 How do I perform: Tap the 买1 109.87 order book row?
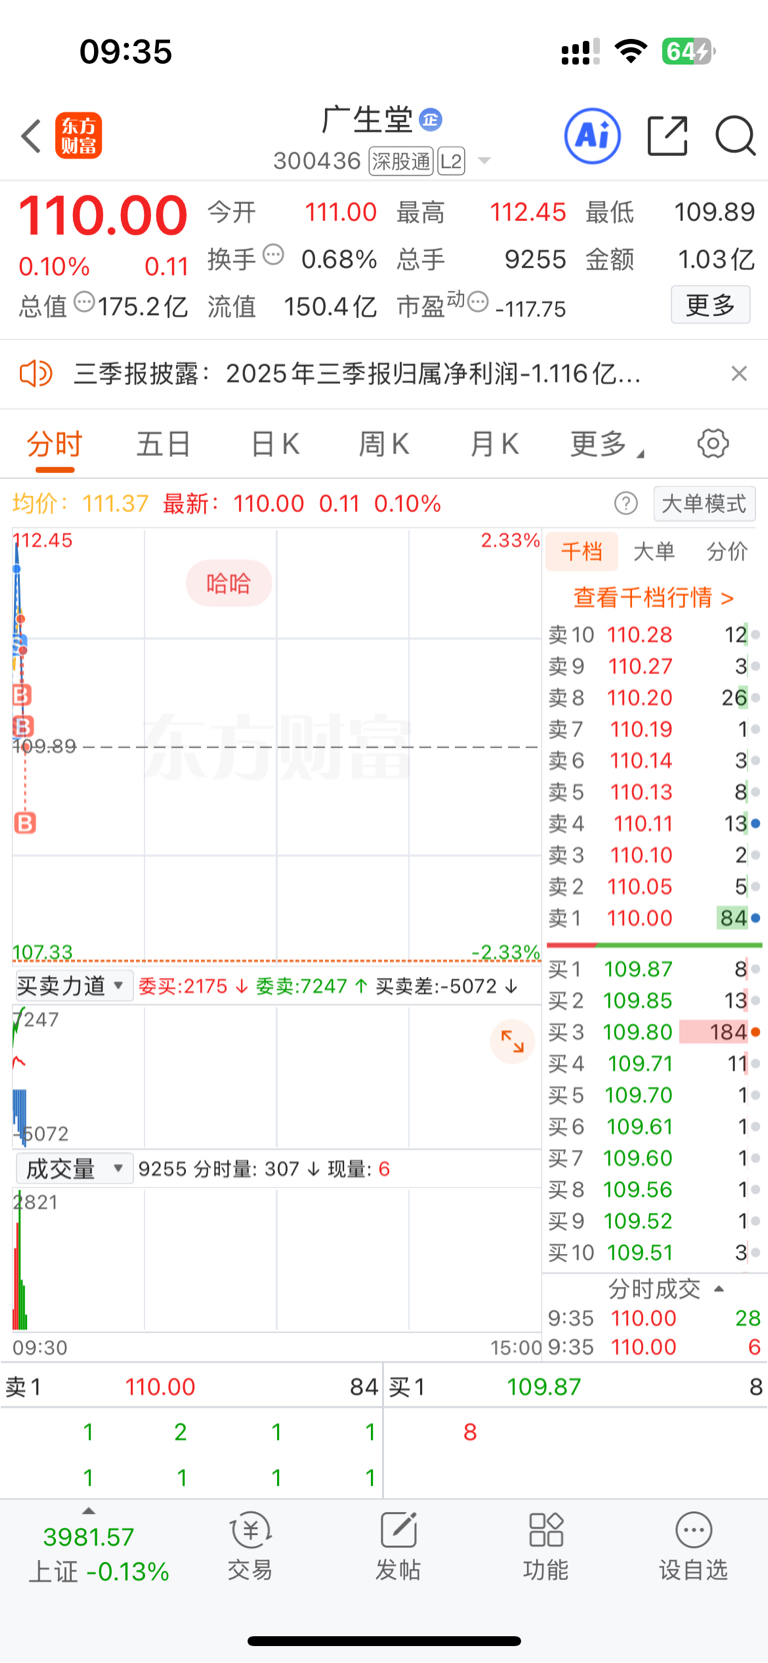click(654, 969)
